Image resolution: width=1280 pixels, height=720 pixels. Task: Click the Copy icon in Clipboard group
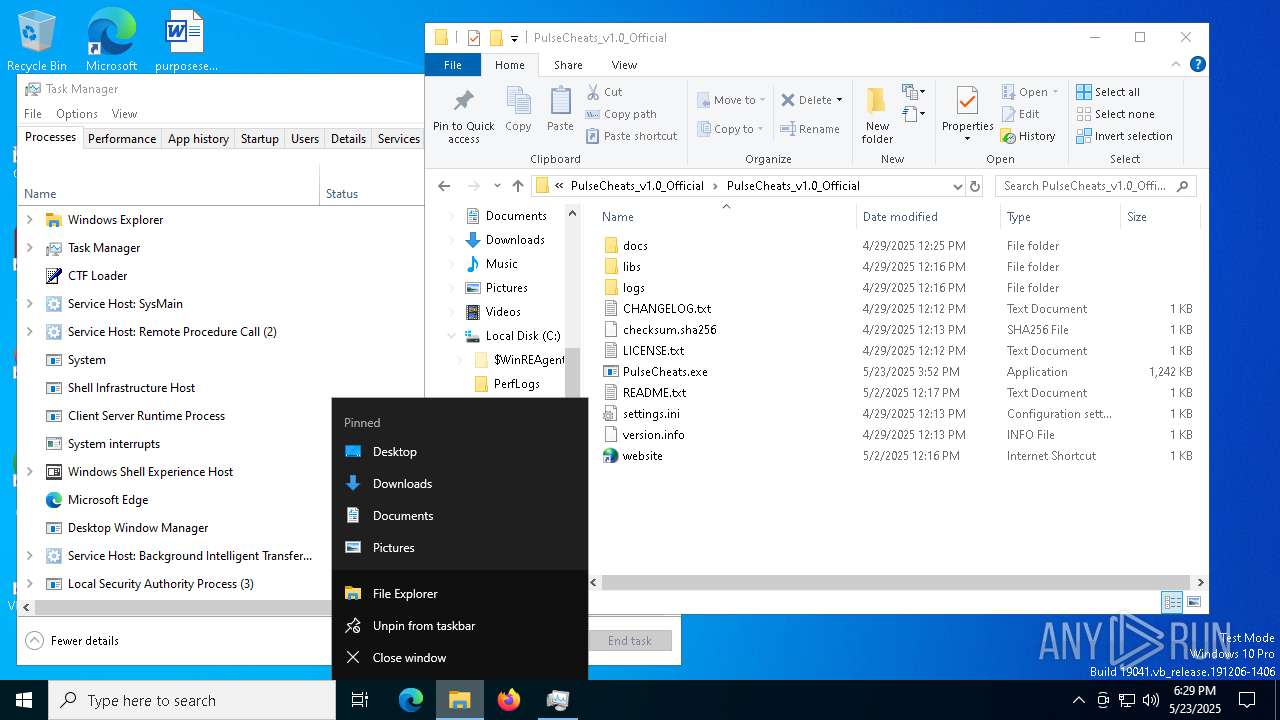click(518, 101)
